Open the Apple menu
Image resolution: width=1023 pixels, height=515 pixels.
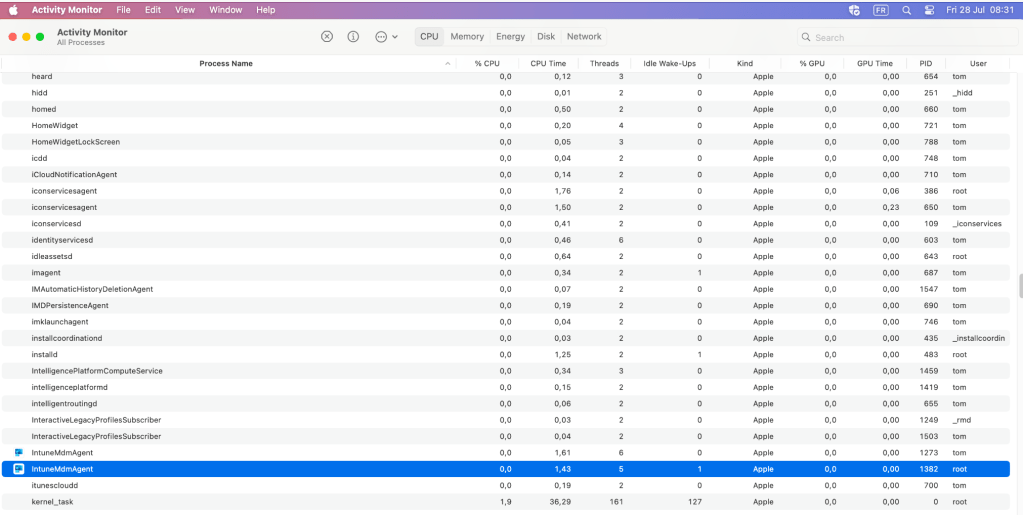pyautogui.click(x=14, y=10)
